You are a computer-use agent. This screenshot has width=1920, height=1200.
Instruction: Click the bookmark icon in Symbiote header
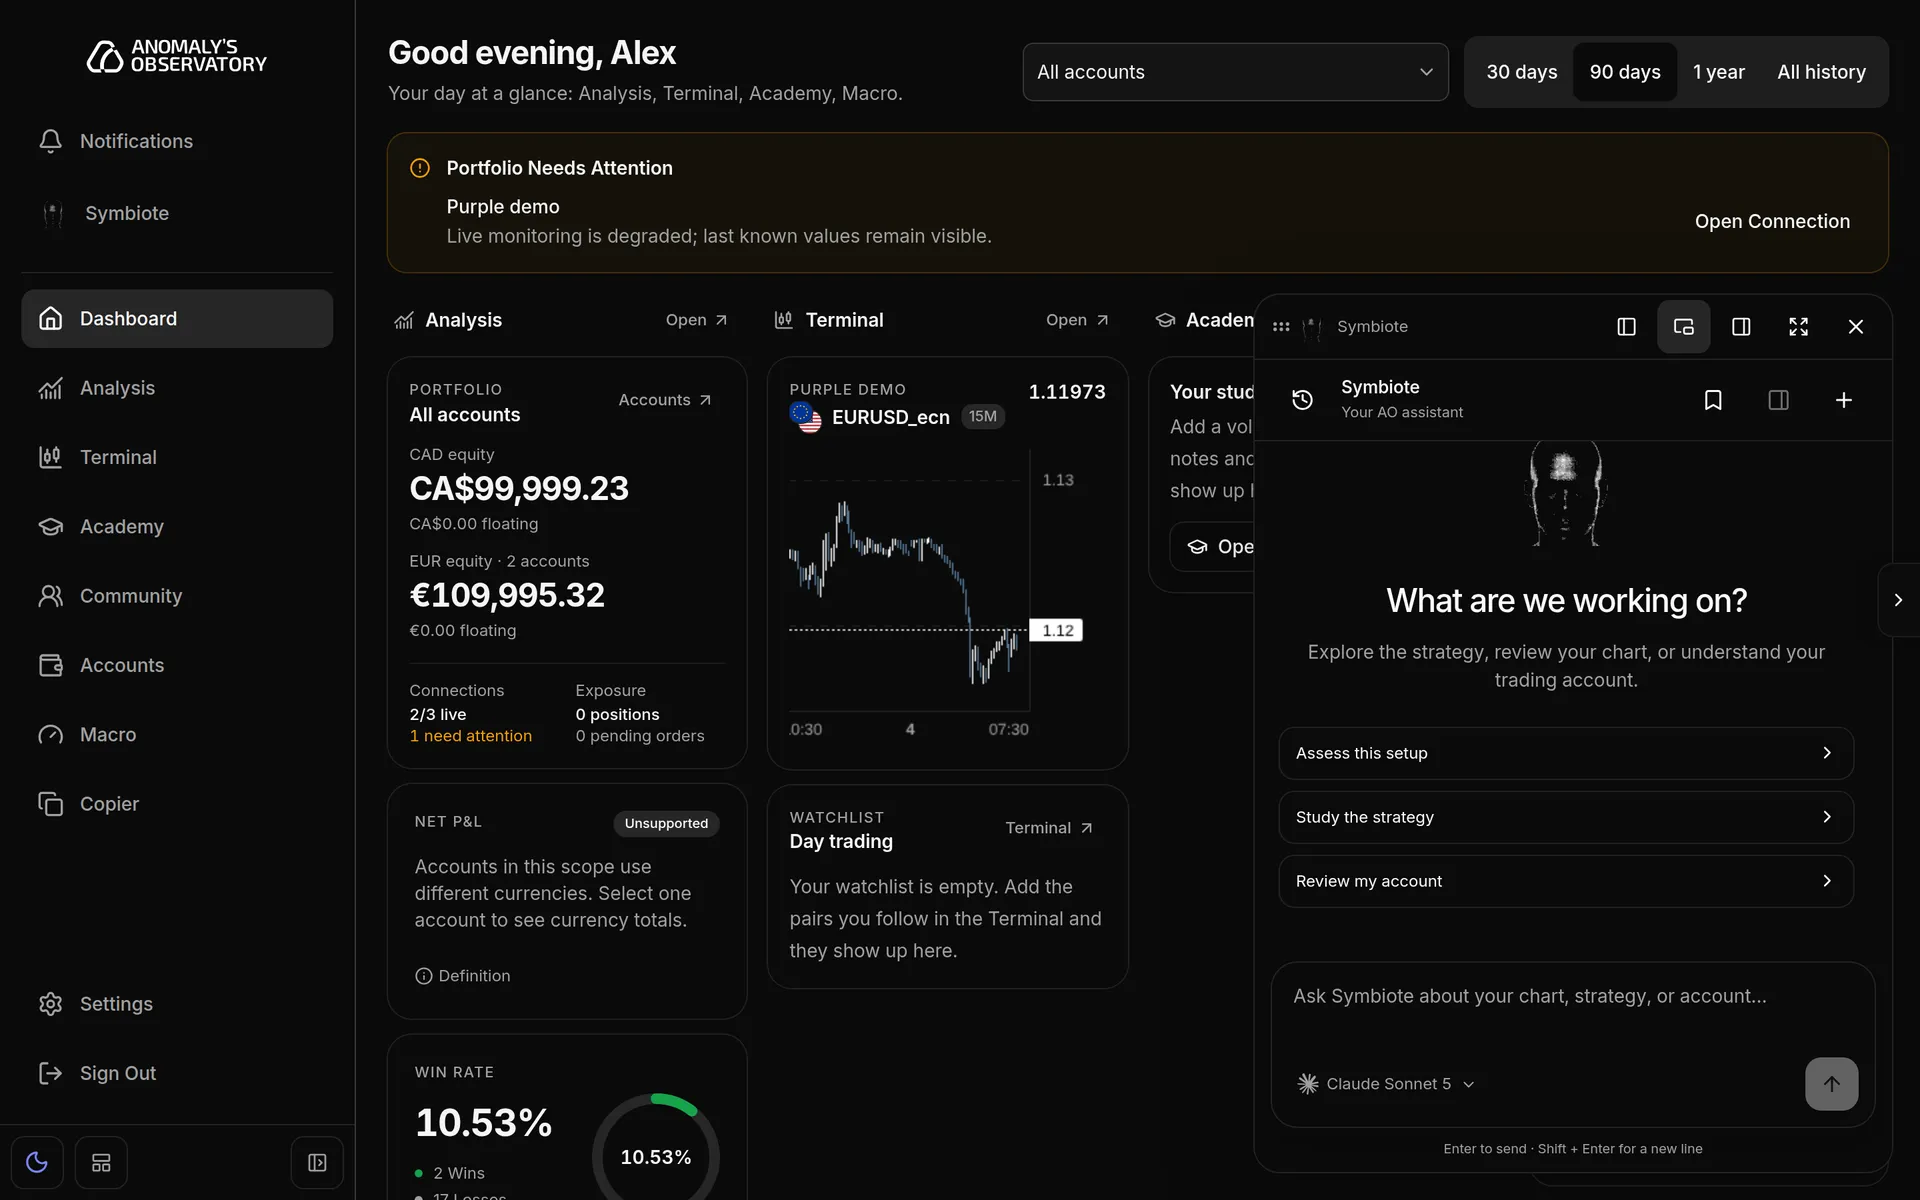pos(1713,400)
